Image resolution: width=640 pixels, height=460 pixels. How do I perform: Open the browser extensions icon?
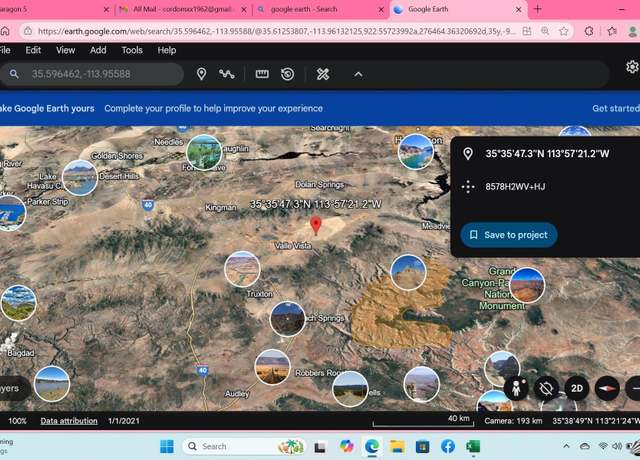[589, 31]
